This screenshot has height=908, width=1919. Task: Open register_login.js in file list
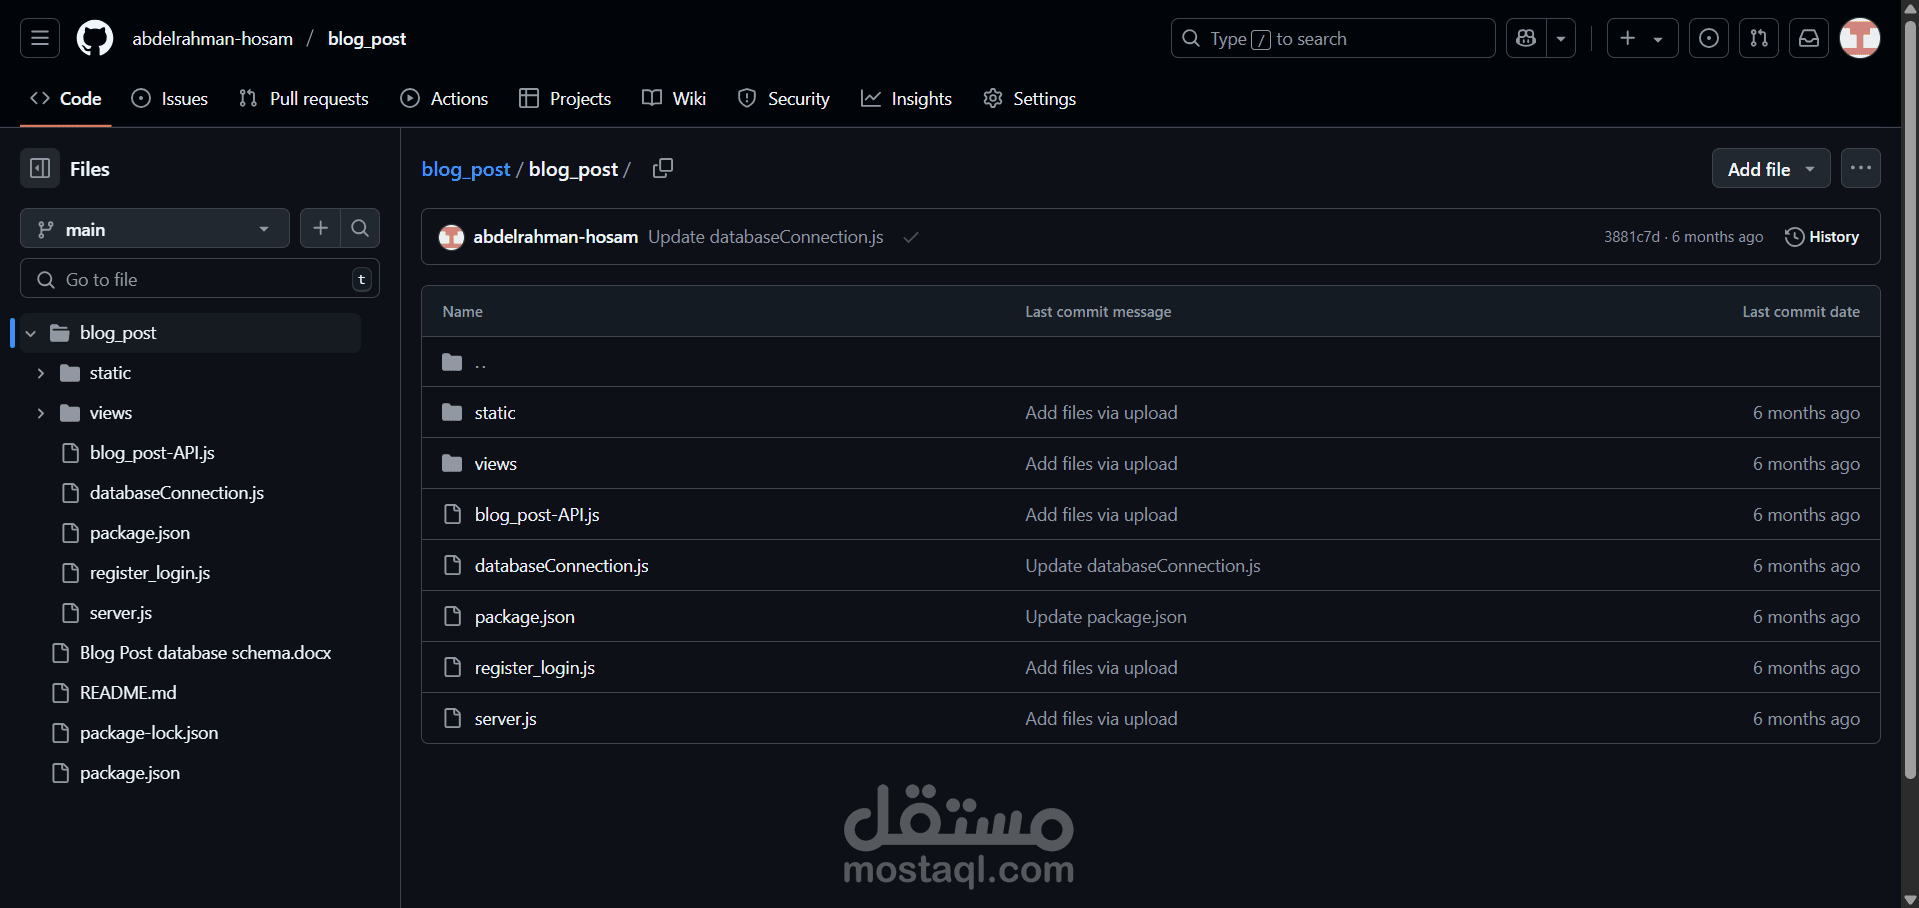click(535, 668)
